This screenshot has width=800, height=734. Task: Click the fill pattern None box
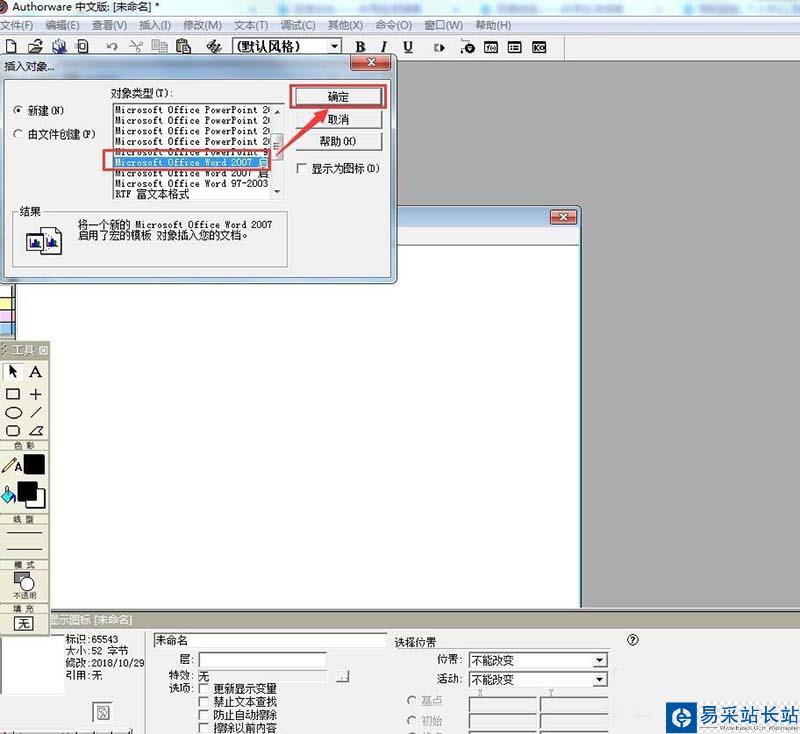click(23, 623)
